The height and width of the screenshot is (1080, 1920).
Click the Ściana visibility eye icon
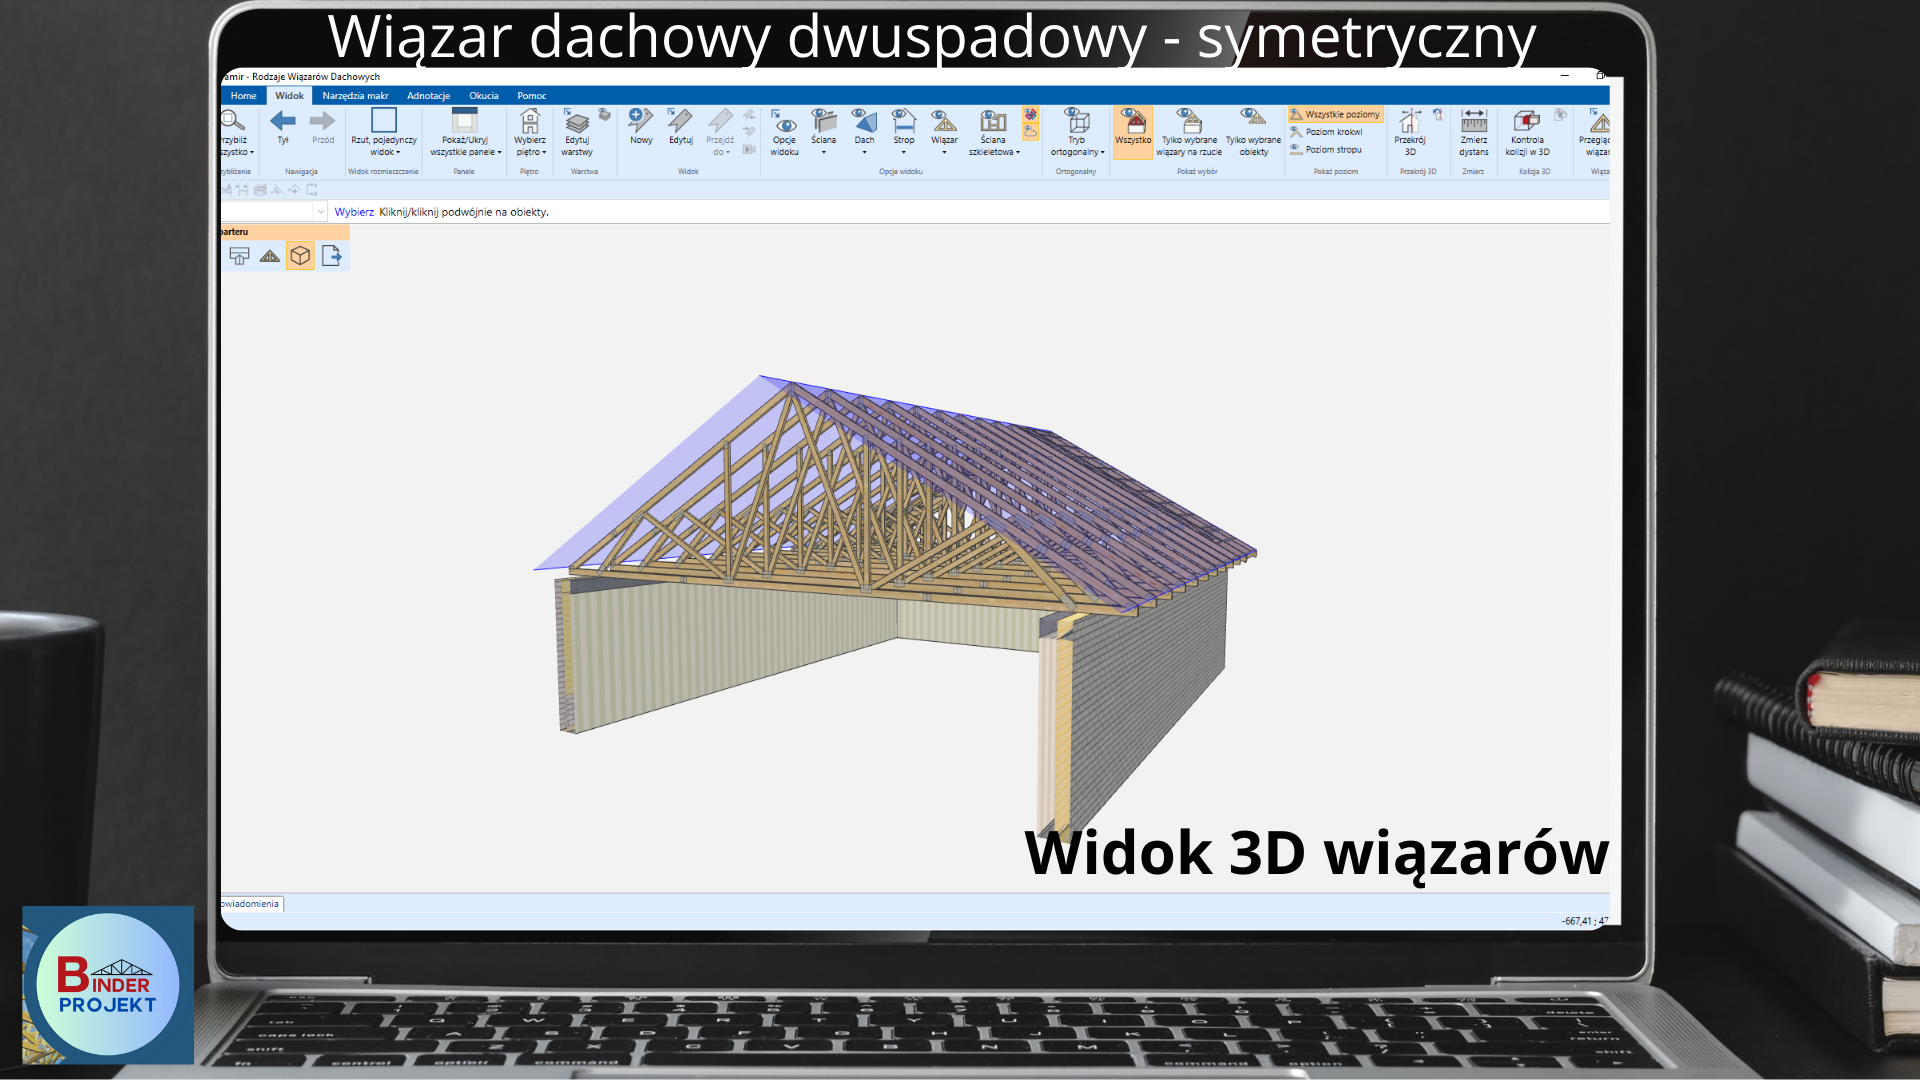click(824, 121)
